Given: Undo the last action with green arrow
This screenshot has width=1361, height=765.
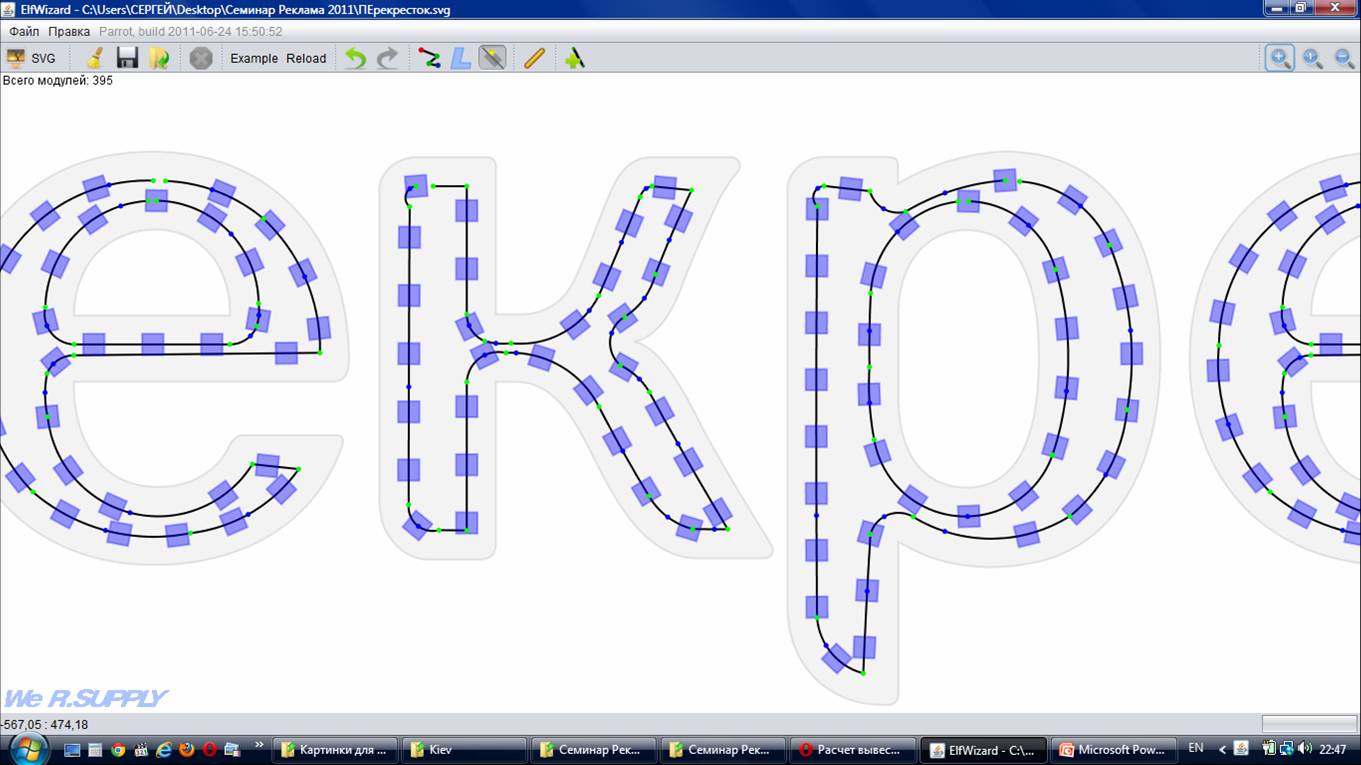Looking at the screenshot, I should (355, 58).
